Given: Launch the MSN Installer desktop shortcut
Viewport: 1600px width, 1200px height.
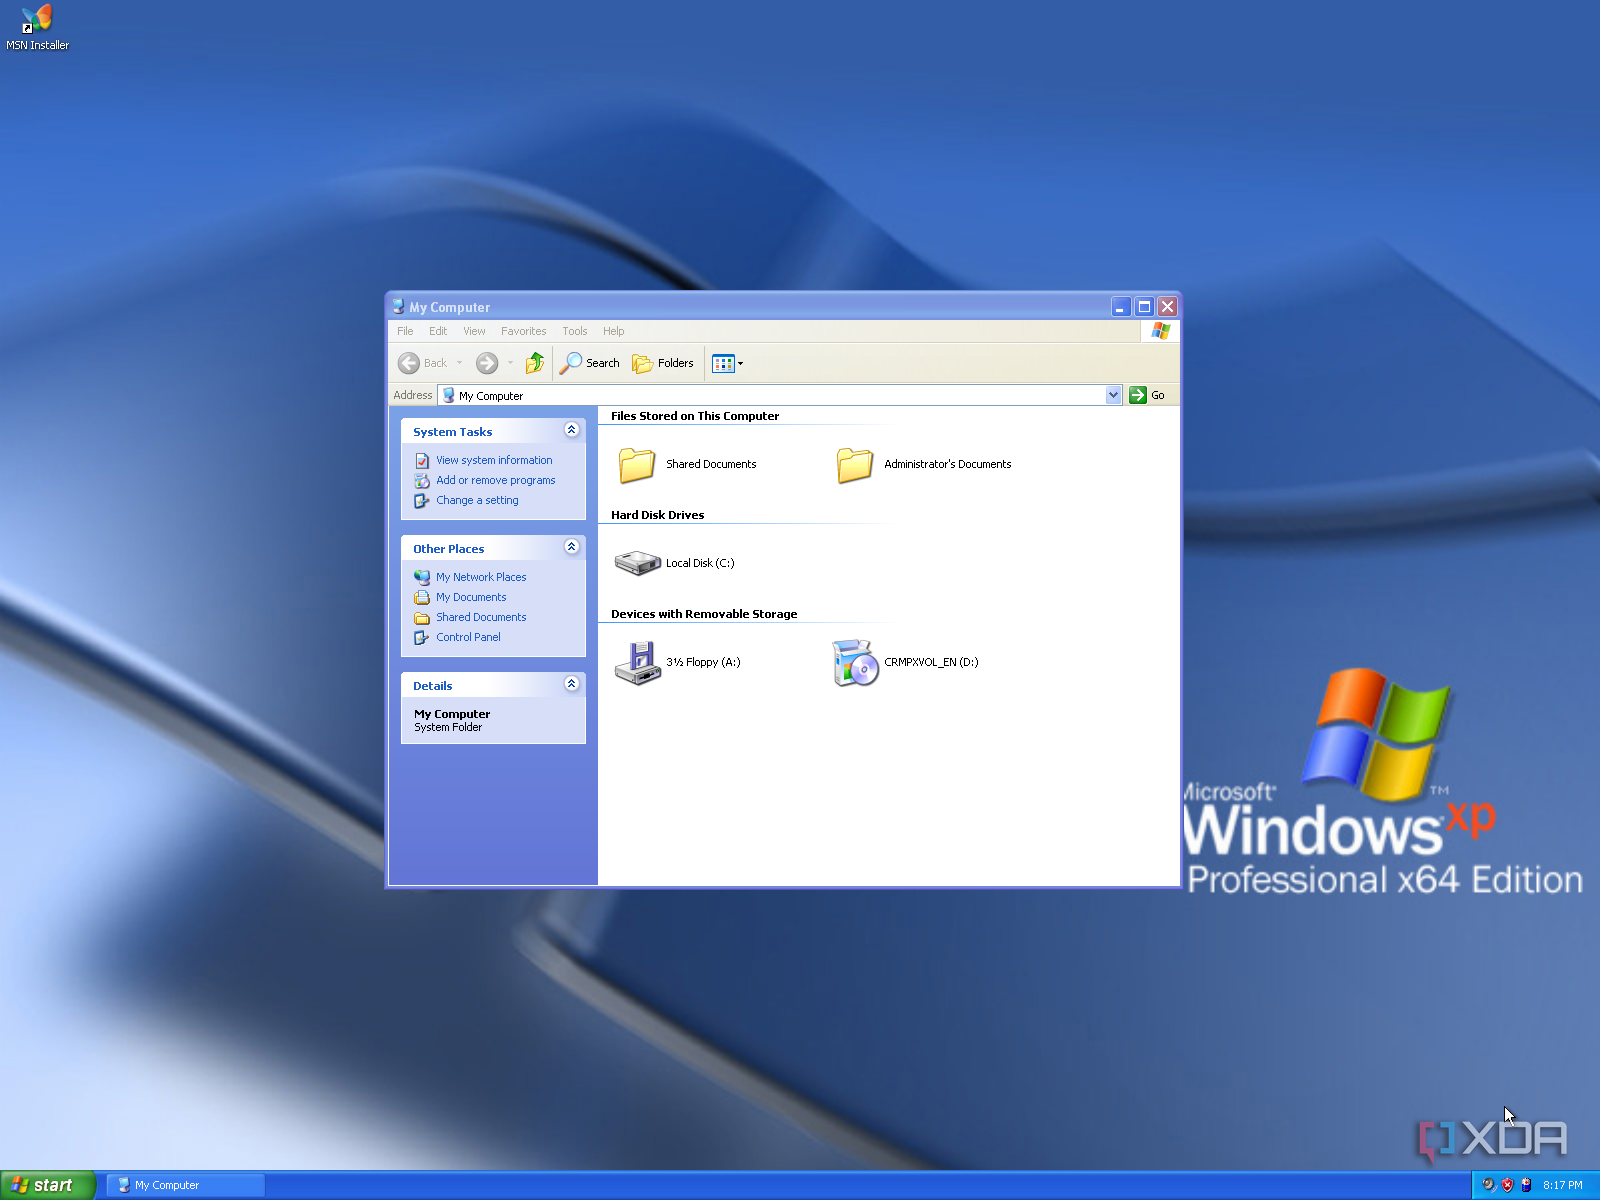Looking at the screenshot, I should point(36,20).
